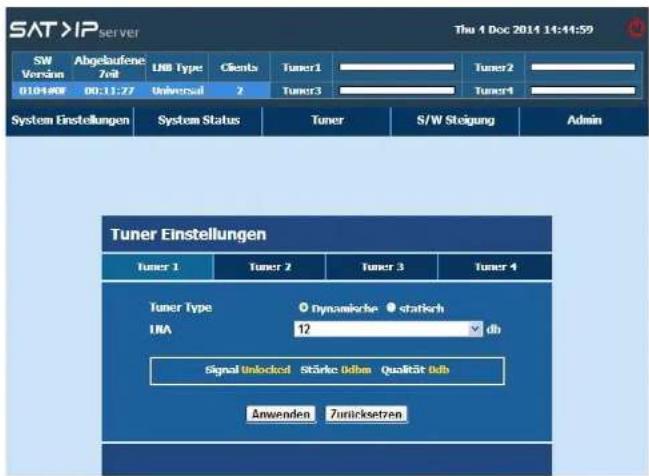Select the statisch tuner type radio
The width and height of the screenshot is (649, 476).
[391, 308]
